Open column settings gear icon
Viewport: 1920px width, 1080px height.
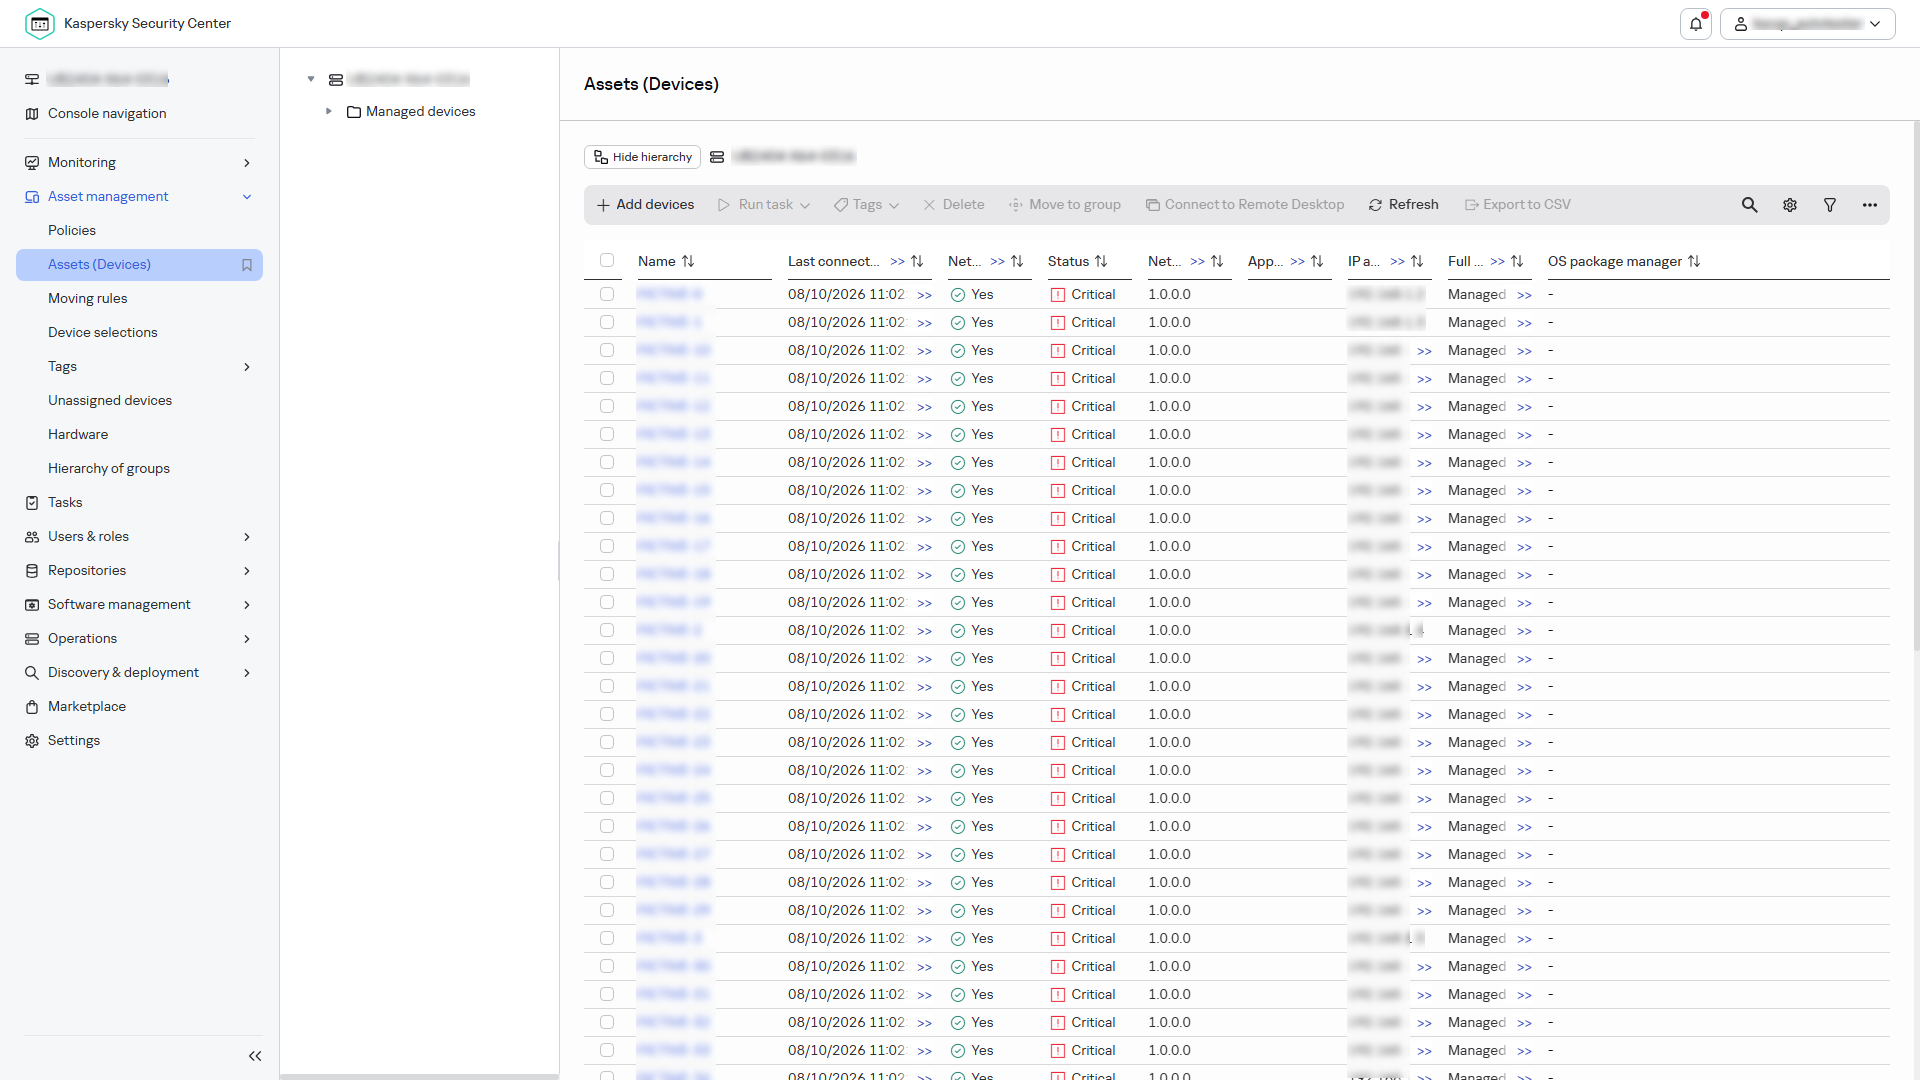1790,205
